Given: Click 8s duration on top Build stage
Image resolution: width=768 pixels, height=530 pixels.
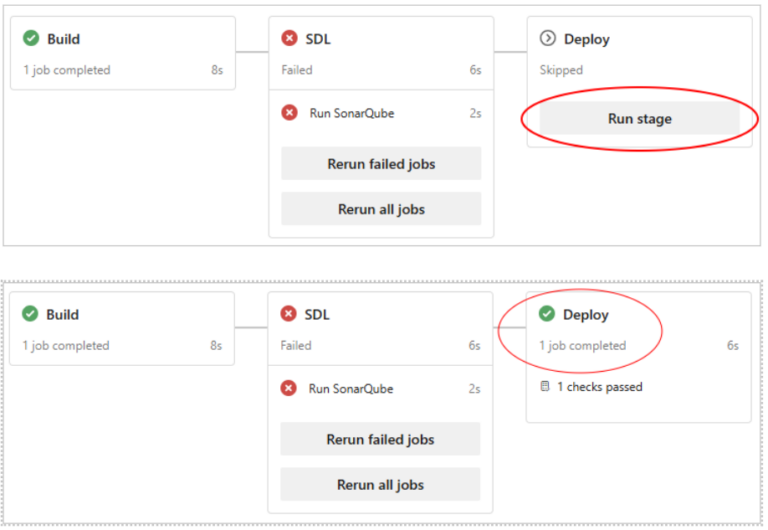Looking at the screenshot, I should 217,70.
